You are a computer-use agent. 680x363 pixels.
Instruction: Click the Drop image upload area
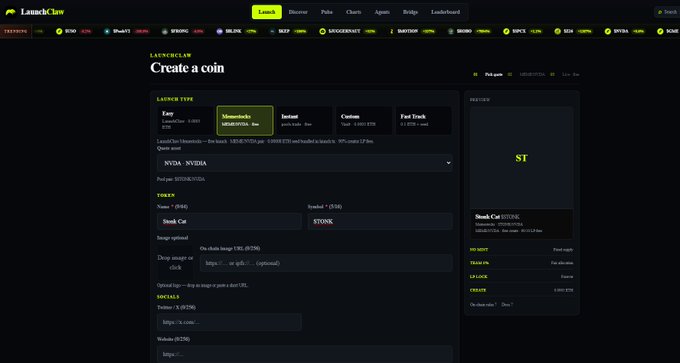click(x=175, y=262)
